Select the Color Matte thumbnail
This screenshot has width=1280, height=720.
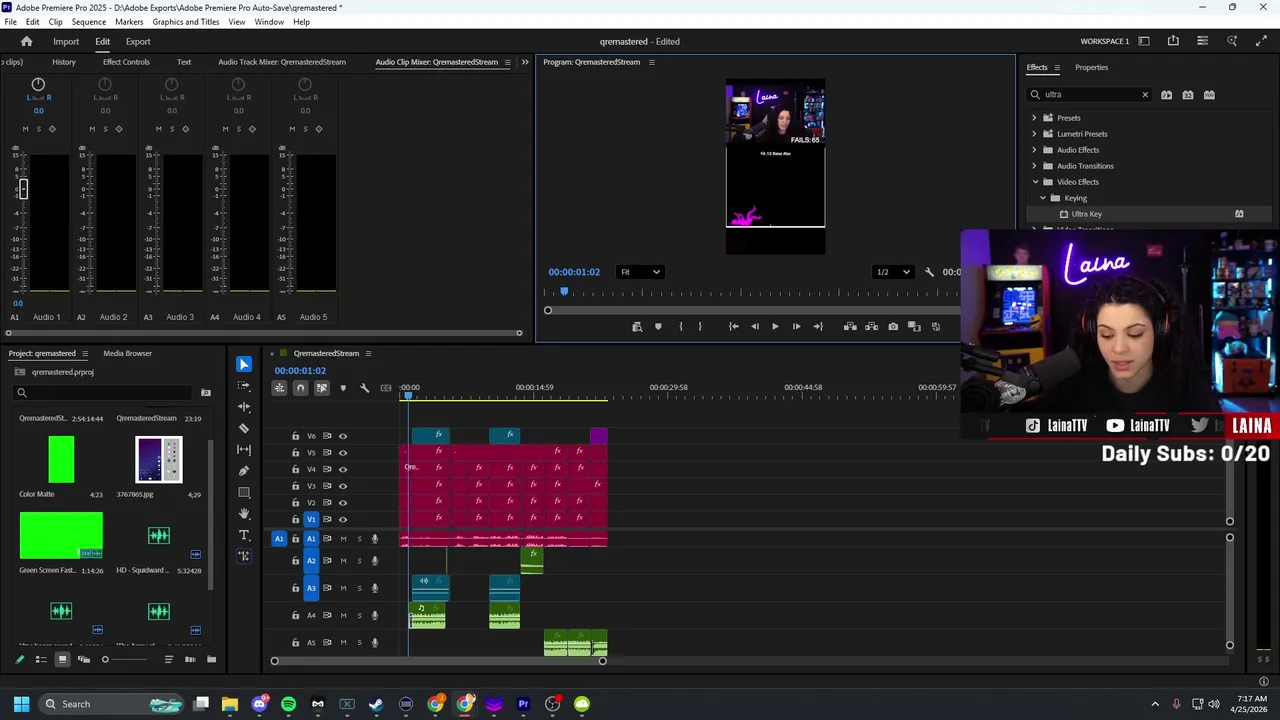click(x=61, y=459)
